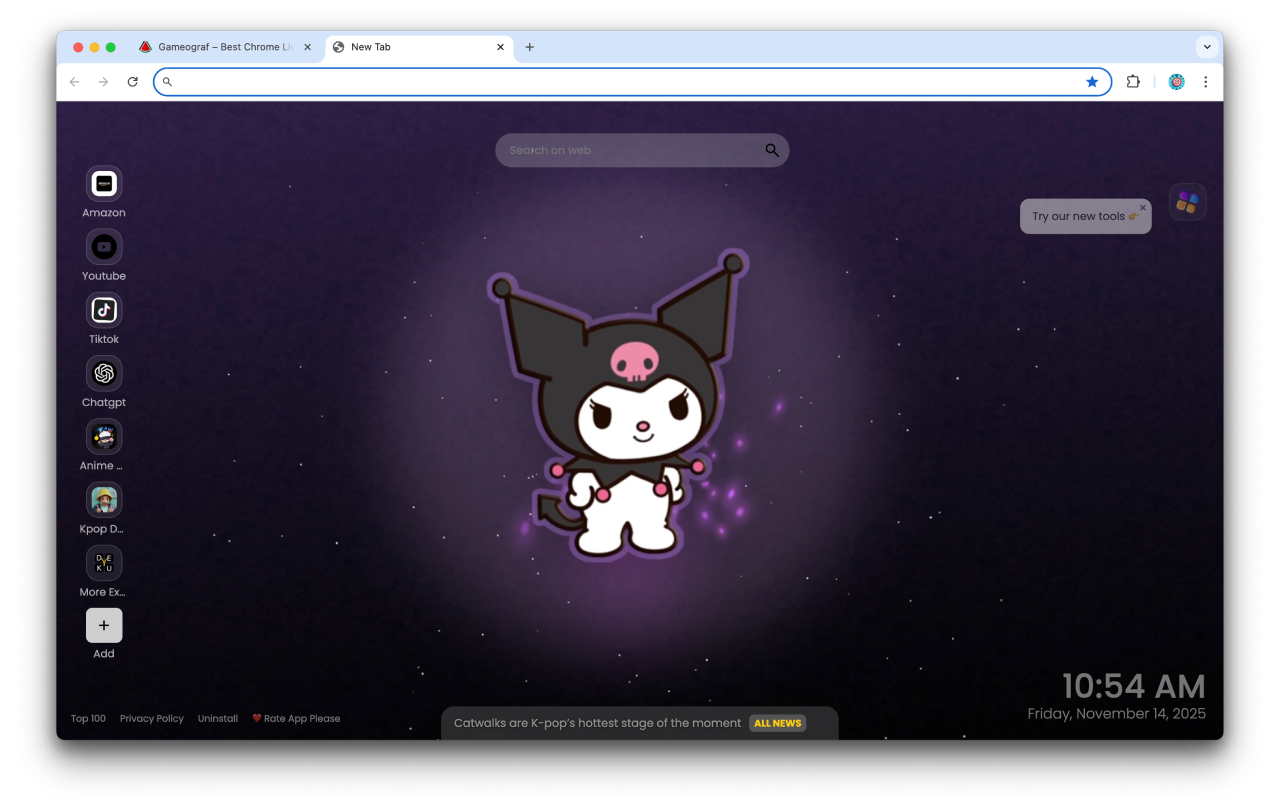Image resolution: width=1280 pixels, height=800 pixels.
Task: Open the Anime shortcut icon
Action: (104, 436)
